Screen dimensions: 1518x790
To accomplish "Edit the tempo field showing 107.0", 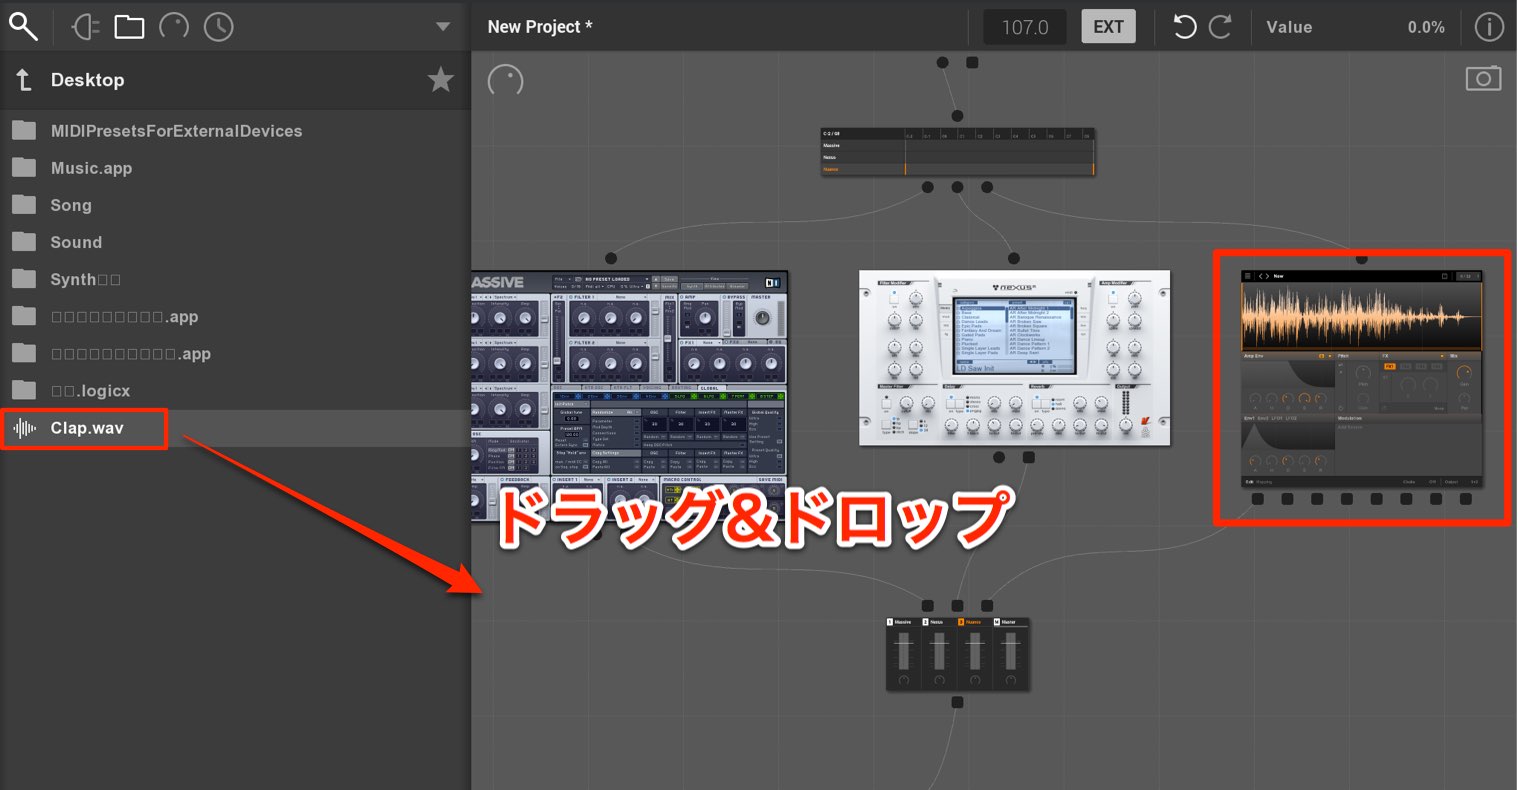I will click(1025, 27).
